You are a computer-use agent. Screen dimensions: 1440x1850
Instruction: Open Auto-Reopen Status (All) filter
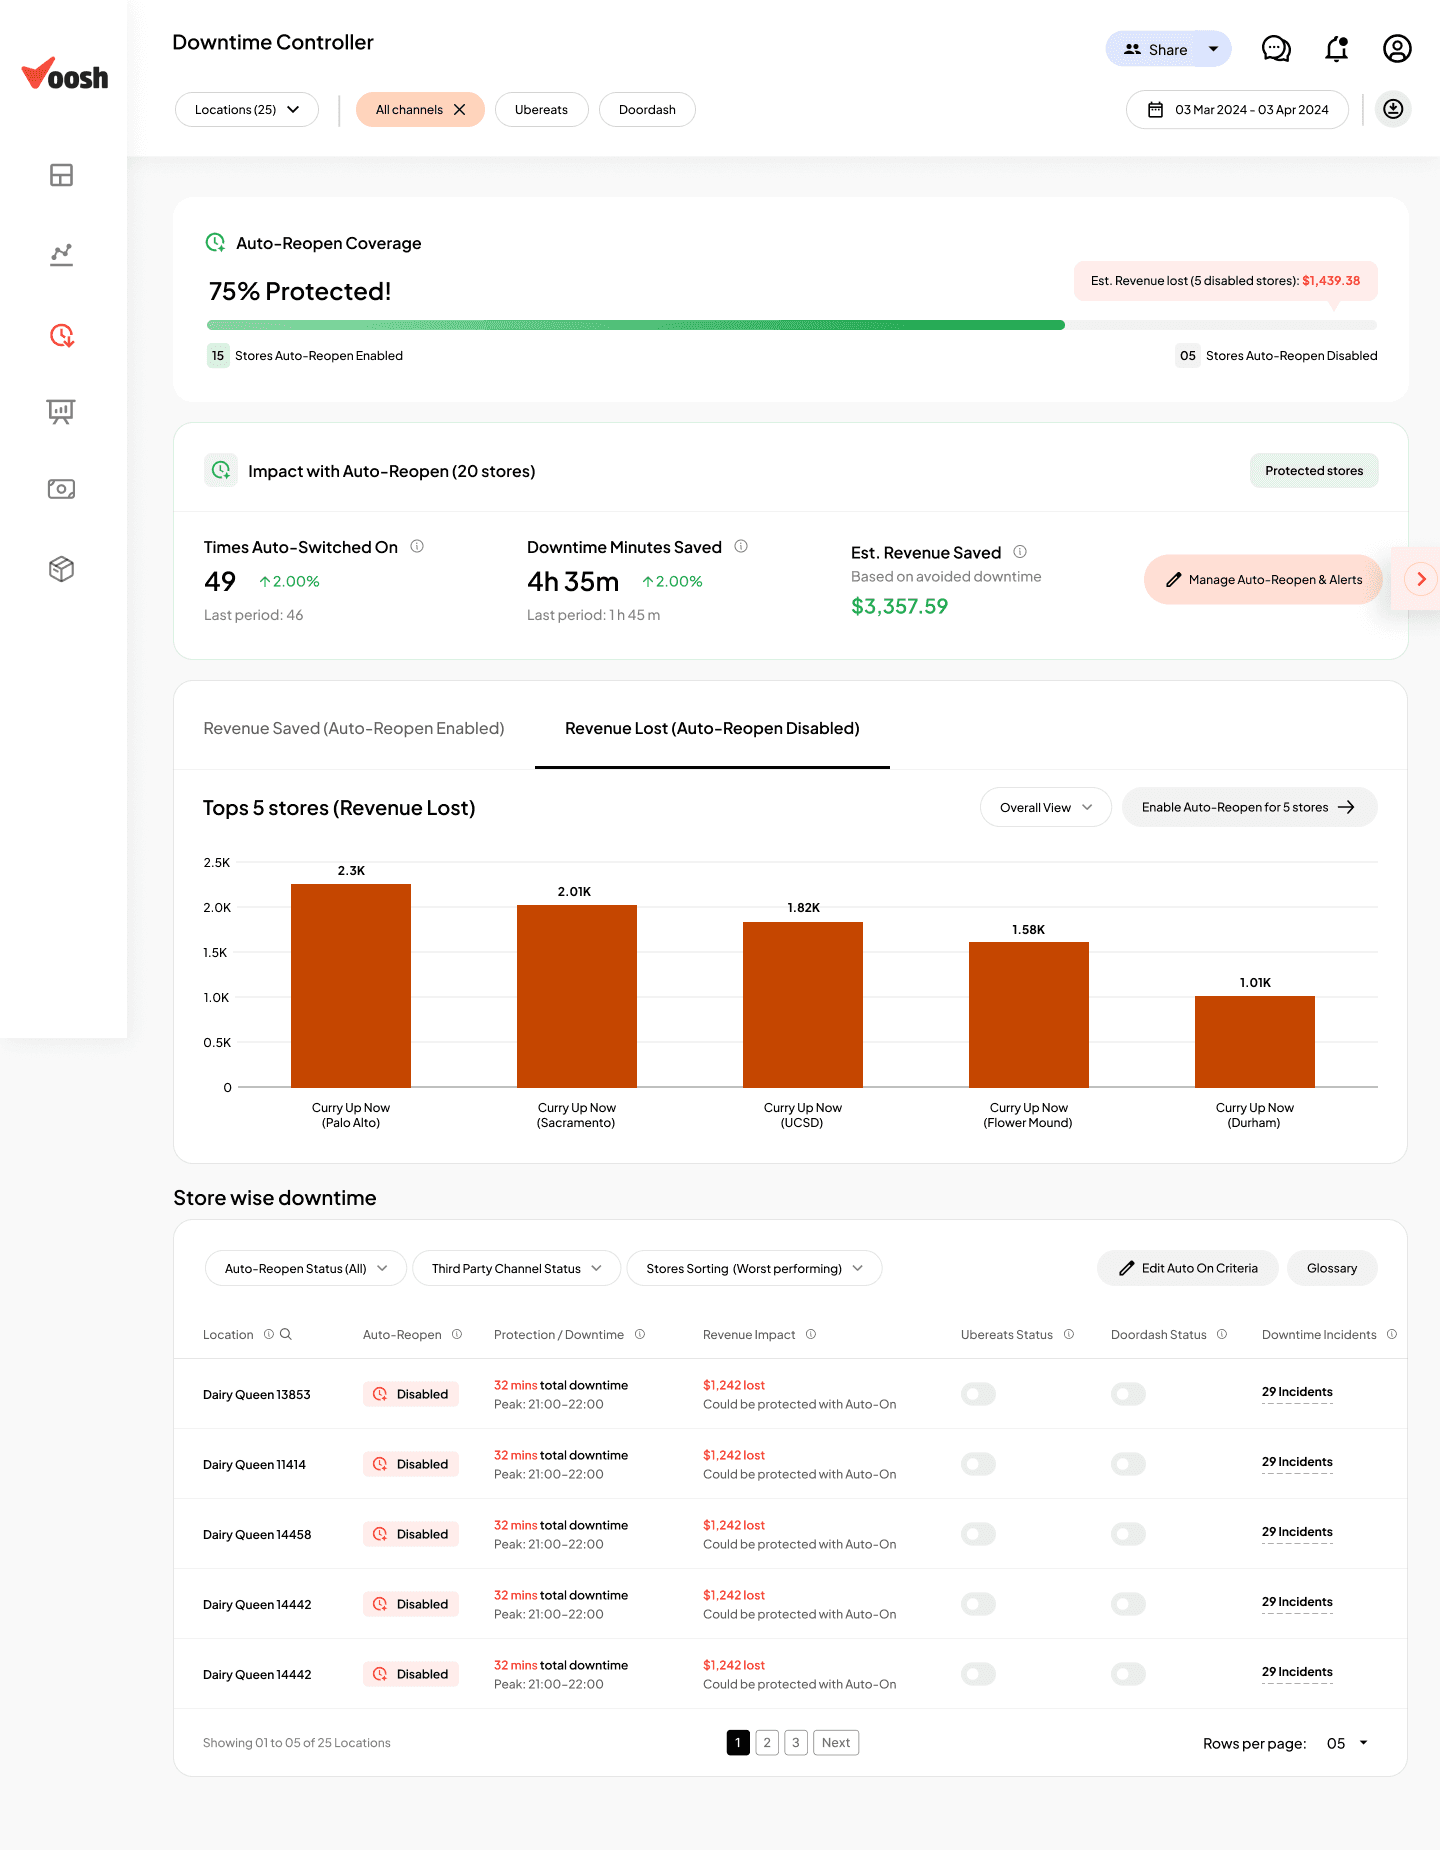pyautogui.click(x=305, y=1268)
